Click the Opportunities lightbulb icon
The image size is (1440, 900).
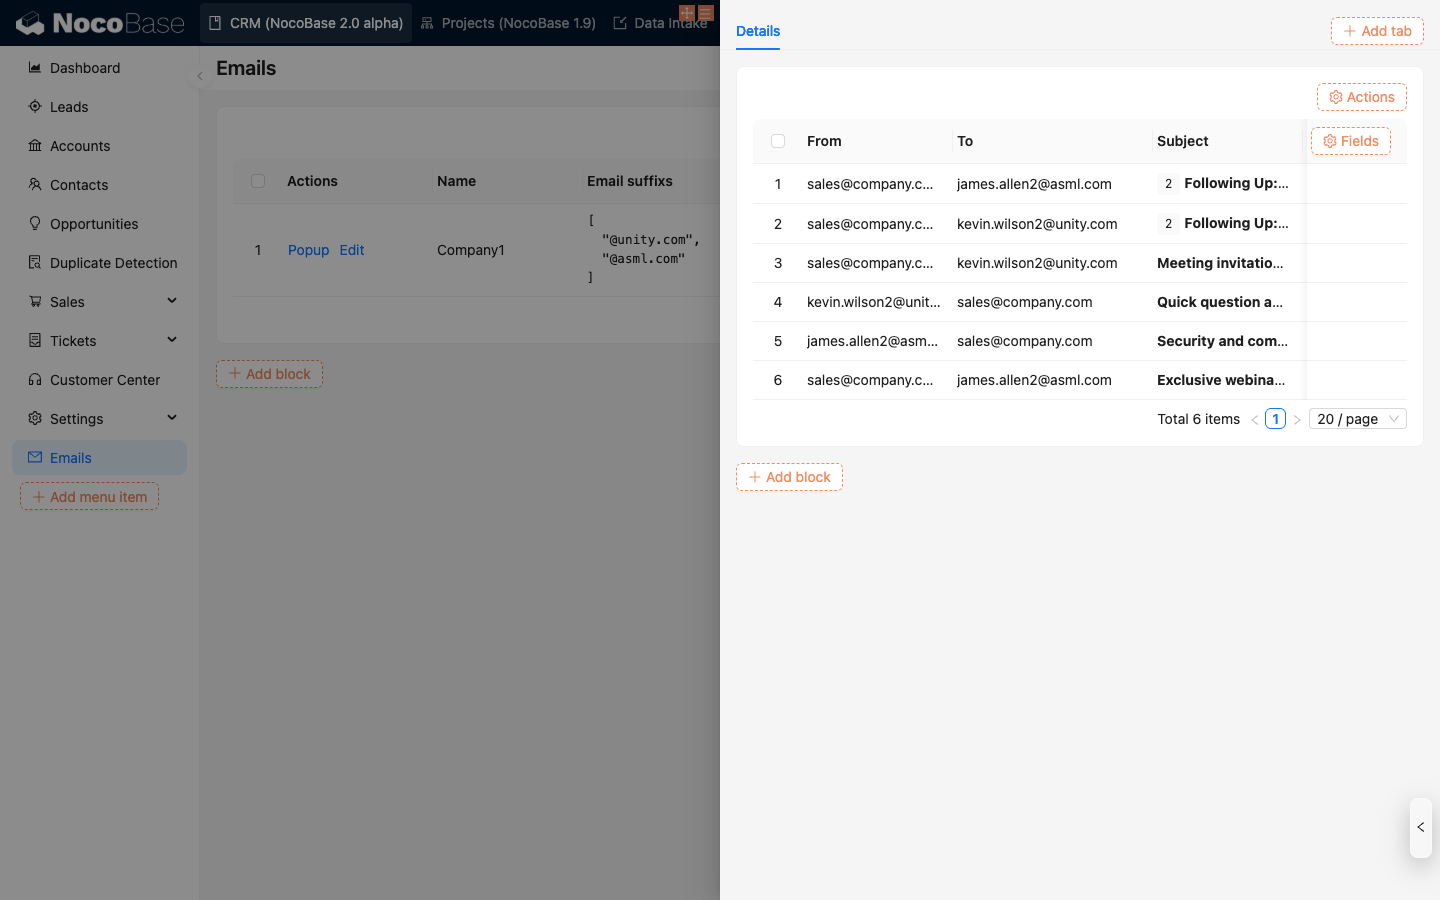35,224
